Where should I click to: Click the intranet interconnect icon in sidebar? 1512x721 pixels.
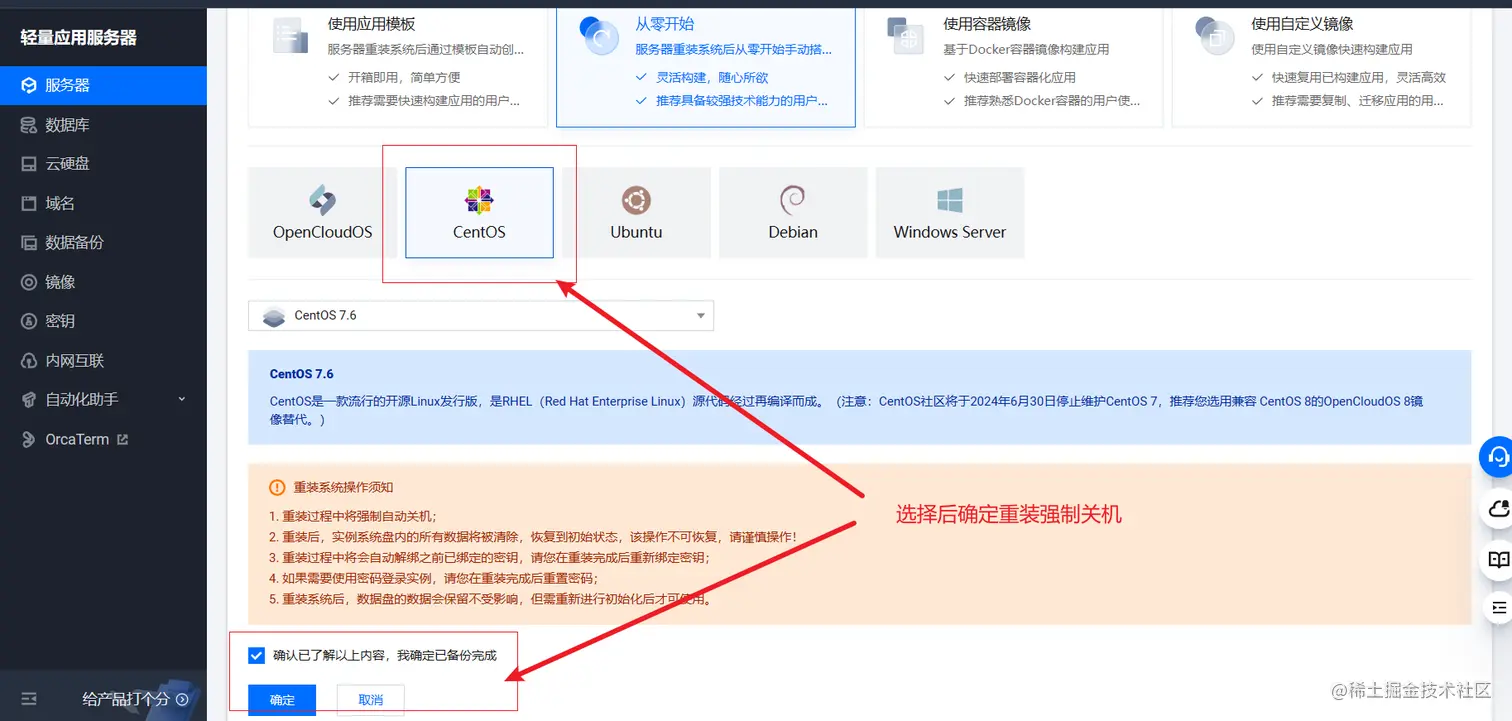pyautogui.click(x=29, y=360)
